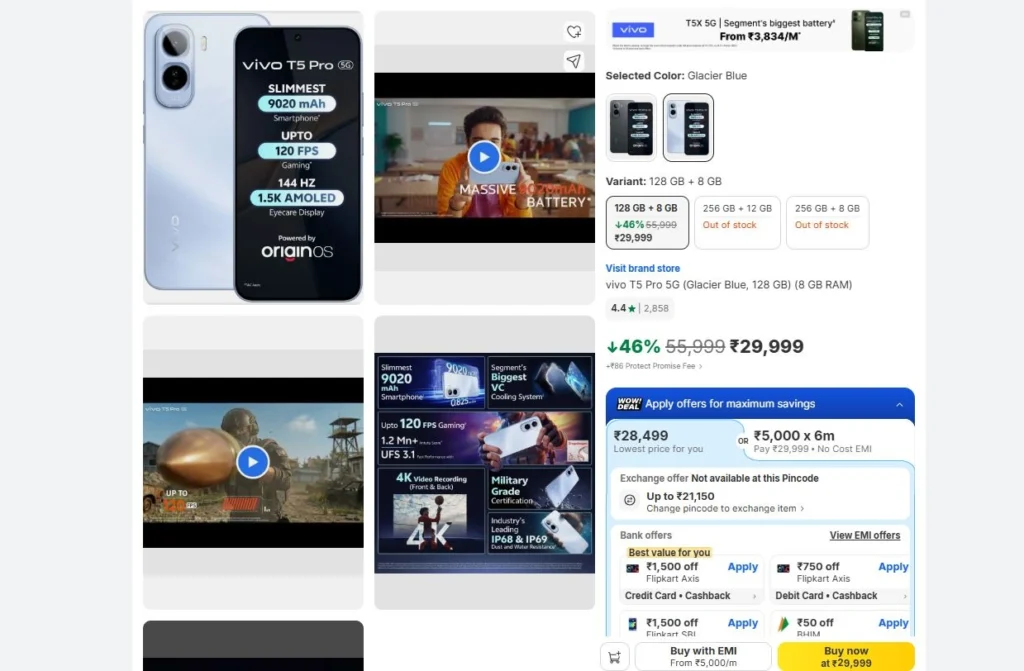The height and width of the screenshot is (671, 1024).
Task: Choose the 128 GB + 8 GB variant
Action: (x=647, y=223)
